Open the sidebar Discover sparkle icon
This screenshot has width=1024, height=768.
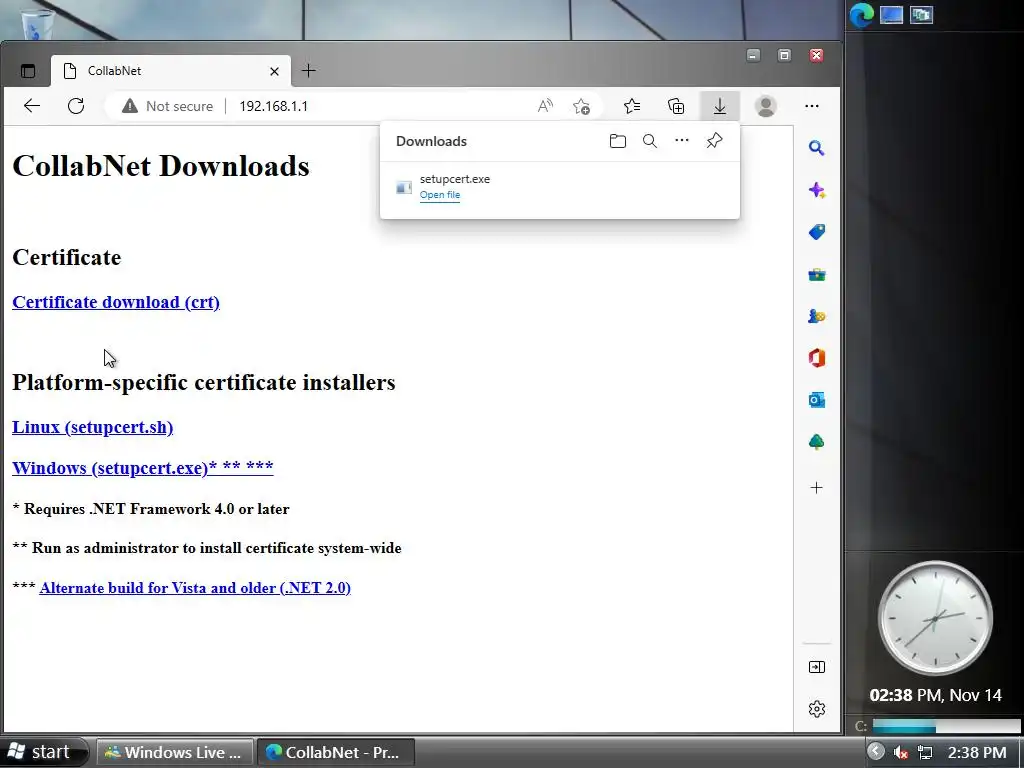816,190
